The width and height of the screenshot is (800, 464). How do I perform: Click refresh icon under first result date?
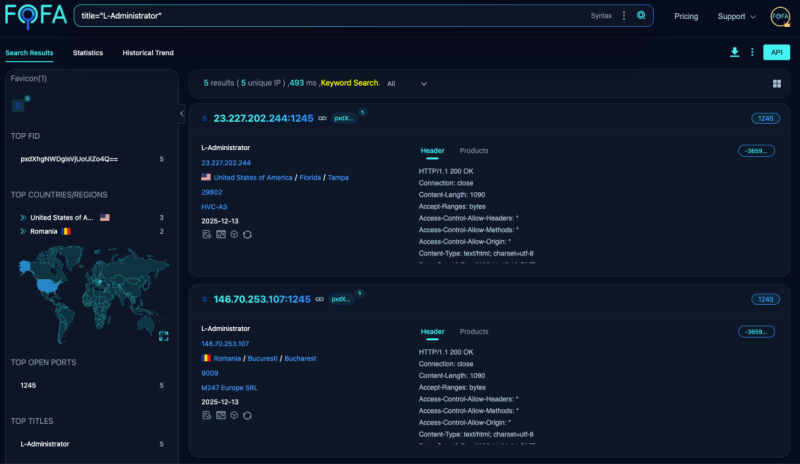(x=246, y=234)
